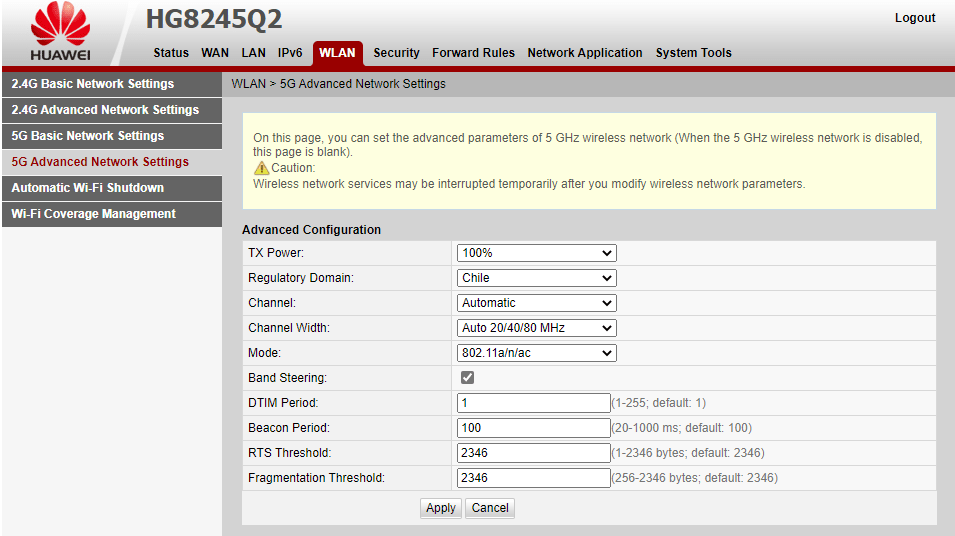Toggle the Band Steering checkbox
Image resolution: width=955 pixels, height=536 pixels.
point(467,378)
